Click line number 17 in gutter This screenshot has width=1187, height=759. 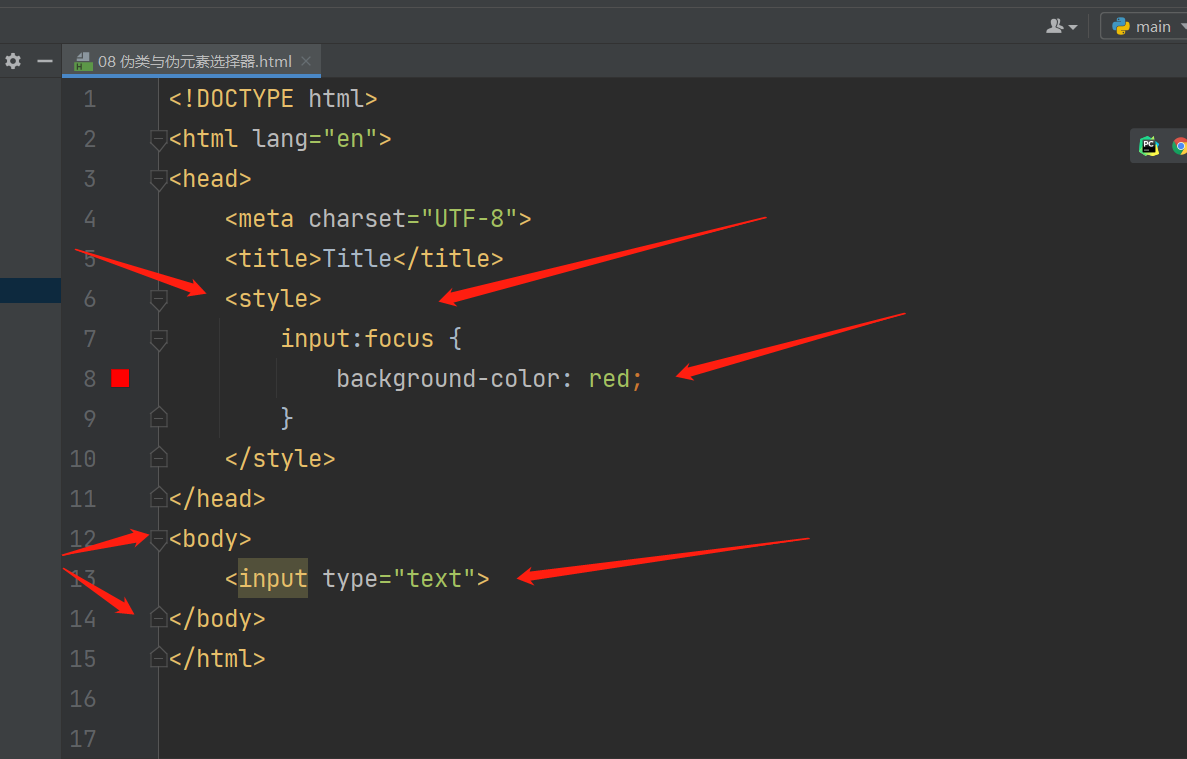tap(83, 739)
